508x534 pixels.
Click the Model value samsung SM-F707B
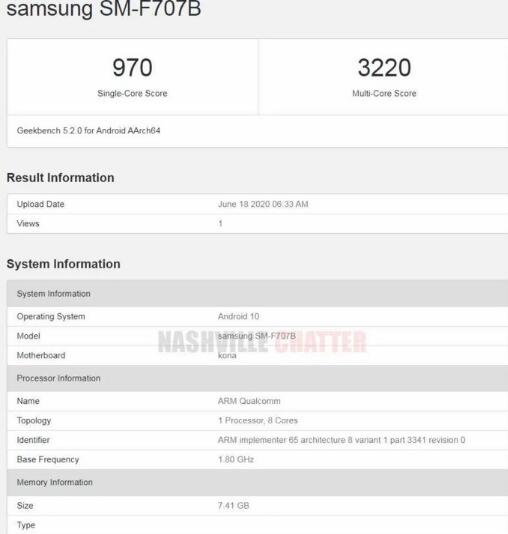tap(257, 336)
